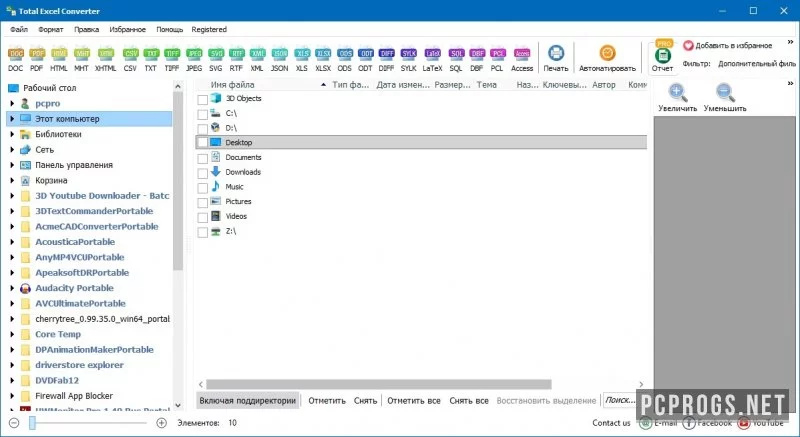Click Включая поддиректории button
This screenshot has height=437, width=800.
point(248,401)
